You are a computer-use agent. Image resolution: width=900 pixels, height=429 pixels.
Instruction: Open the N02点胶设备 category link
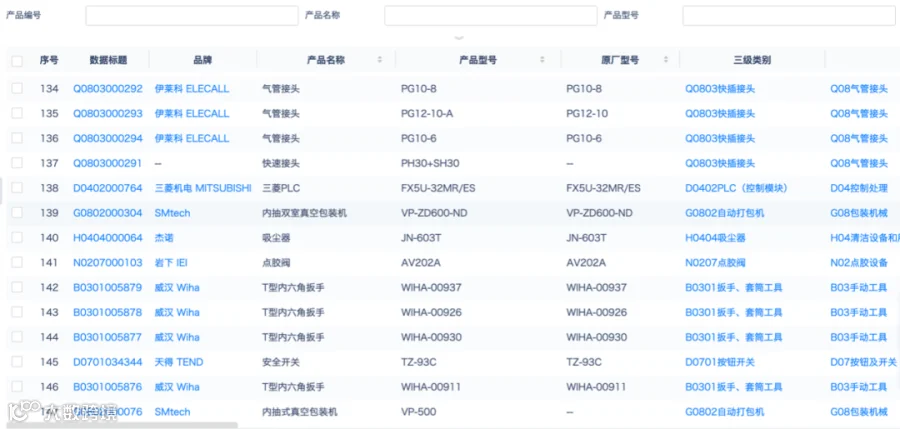tap(859, 262)
